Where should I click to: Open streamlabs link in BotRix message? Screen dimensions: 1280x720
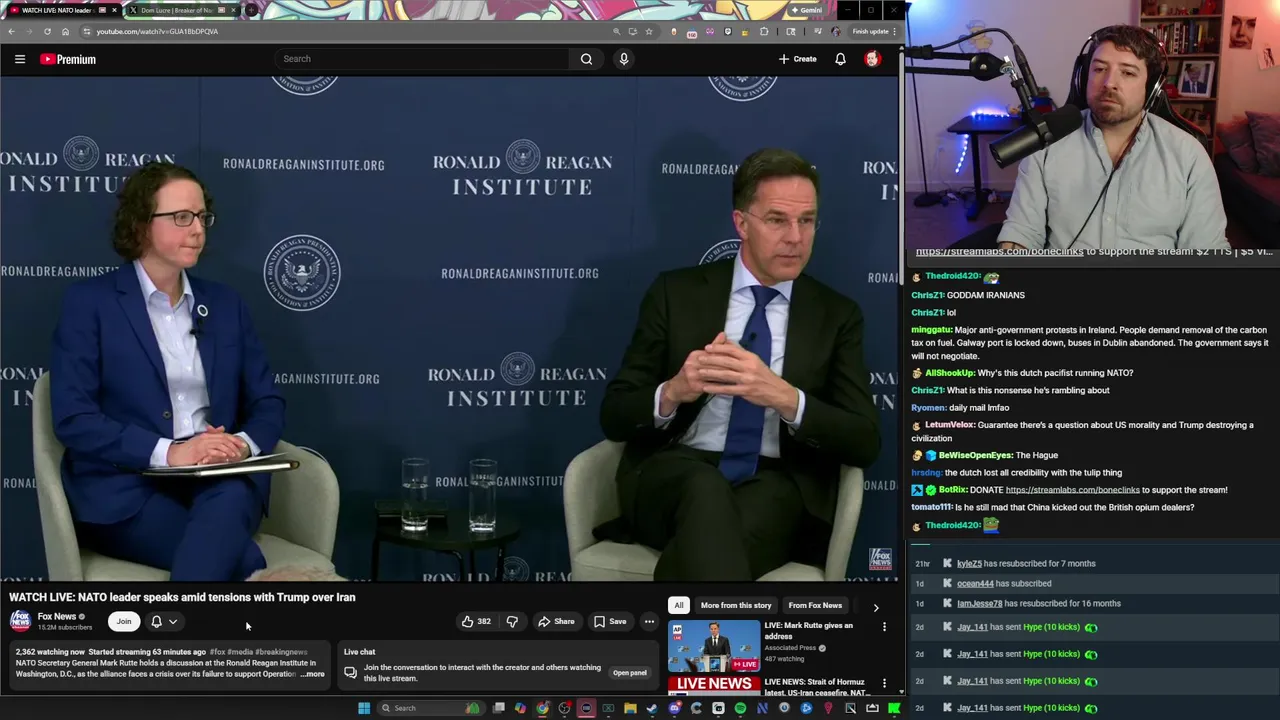(x=1072, y=490)
